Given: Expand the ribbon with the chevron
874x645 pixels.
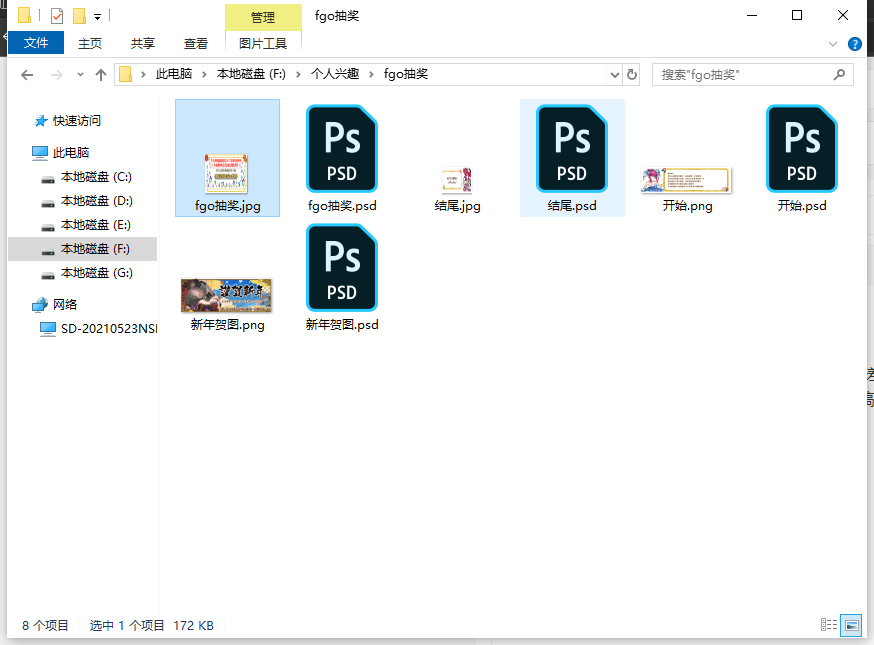Looking at the screenshot, I should pos(833,44).
